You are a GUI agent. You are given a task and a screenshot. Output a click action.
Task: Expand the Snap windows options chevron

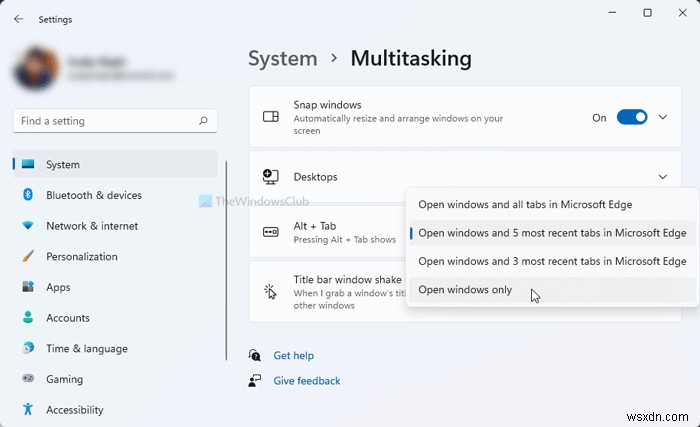[663, 117]
